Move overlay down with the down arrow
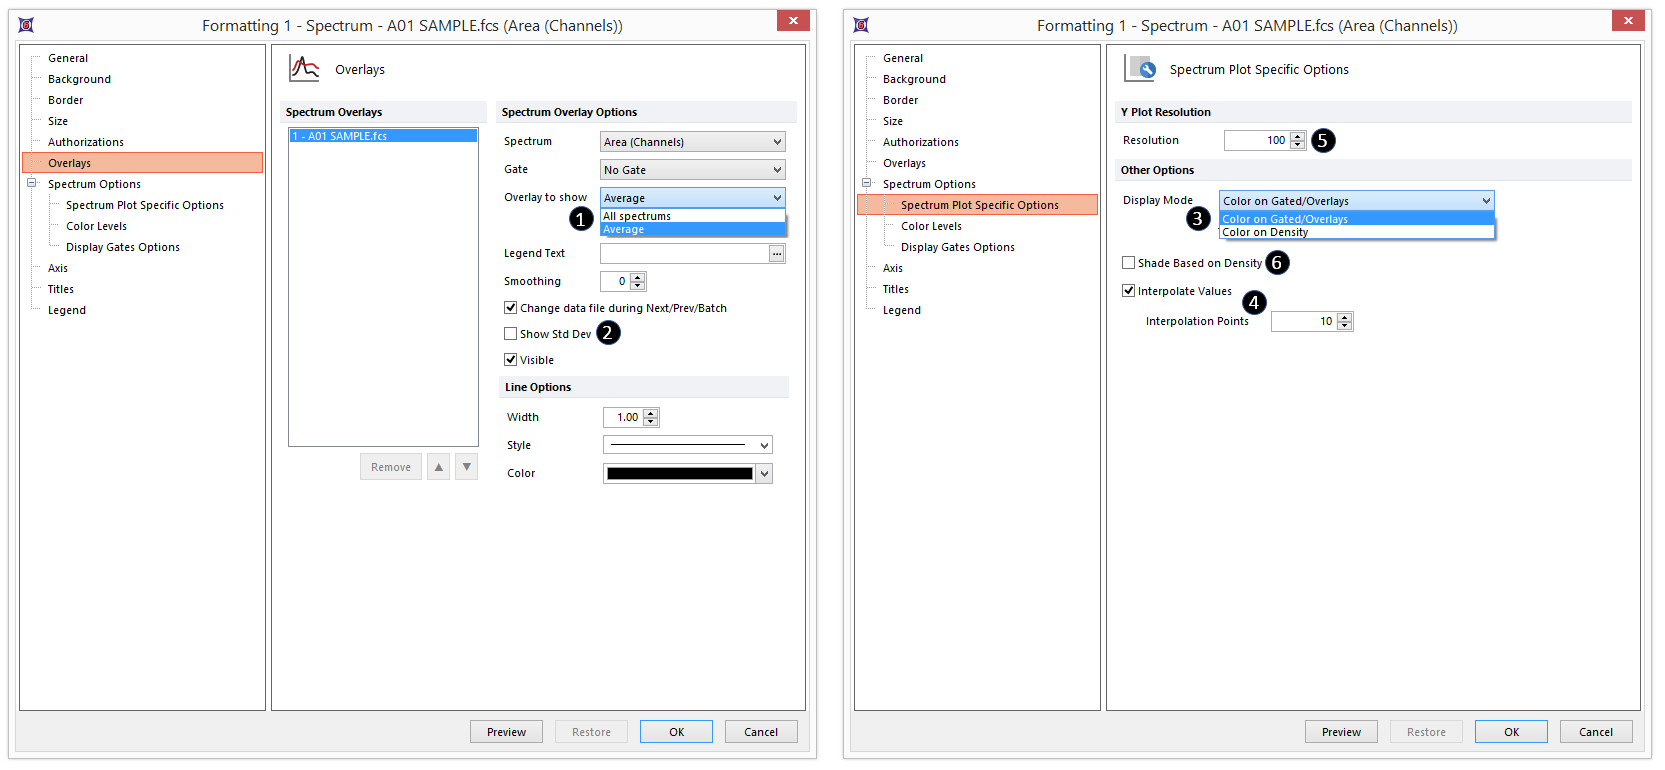Screen dimensions: 1665x770 (466, 467)
